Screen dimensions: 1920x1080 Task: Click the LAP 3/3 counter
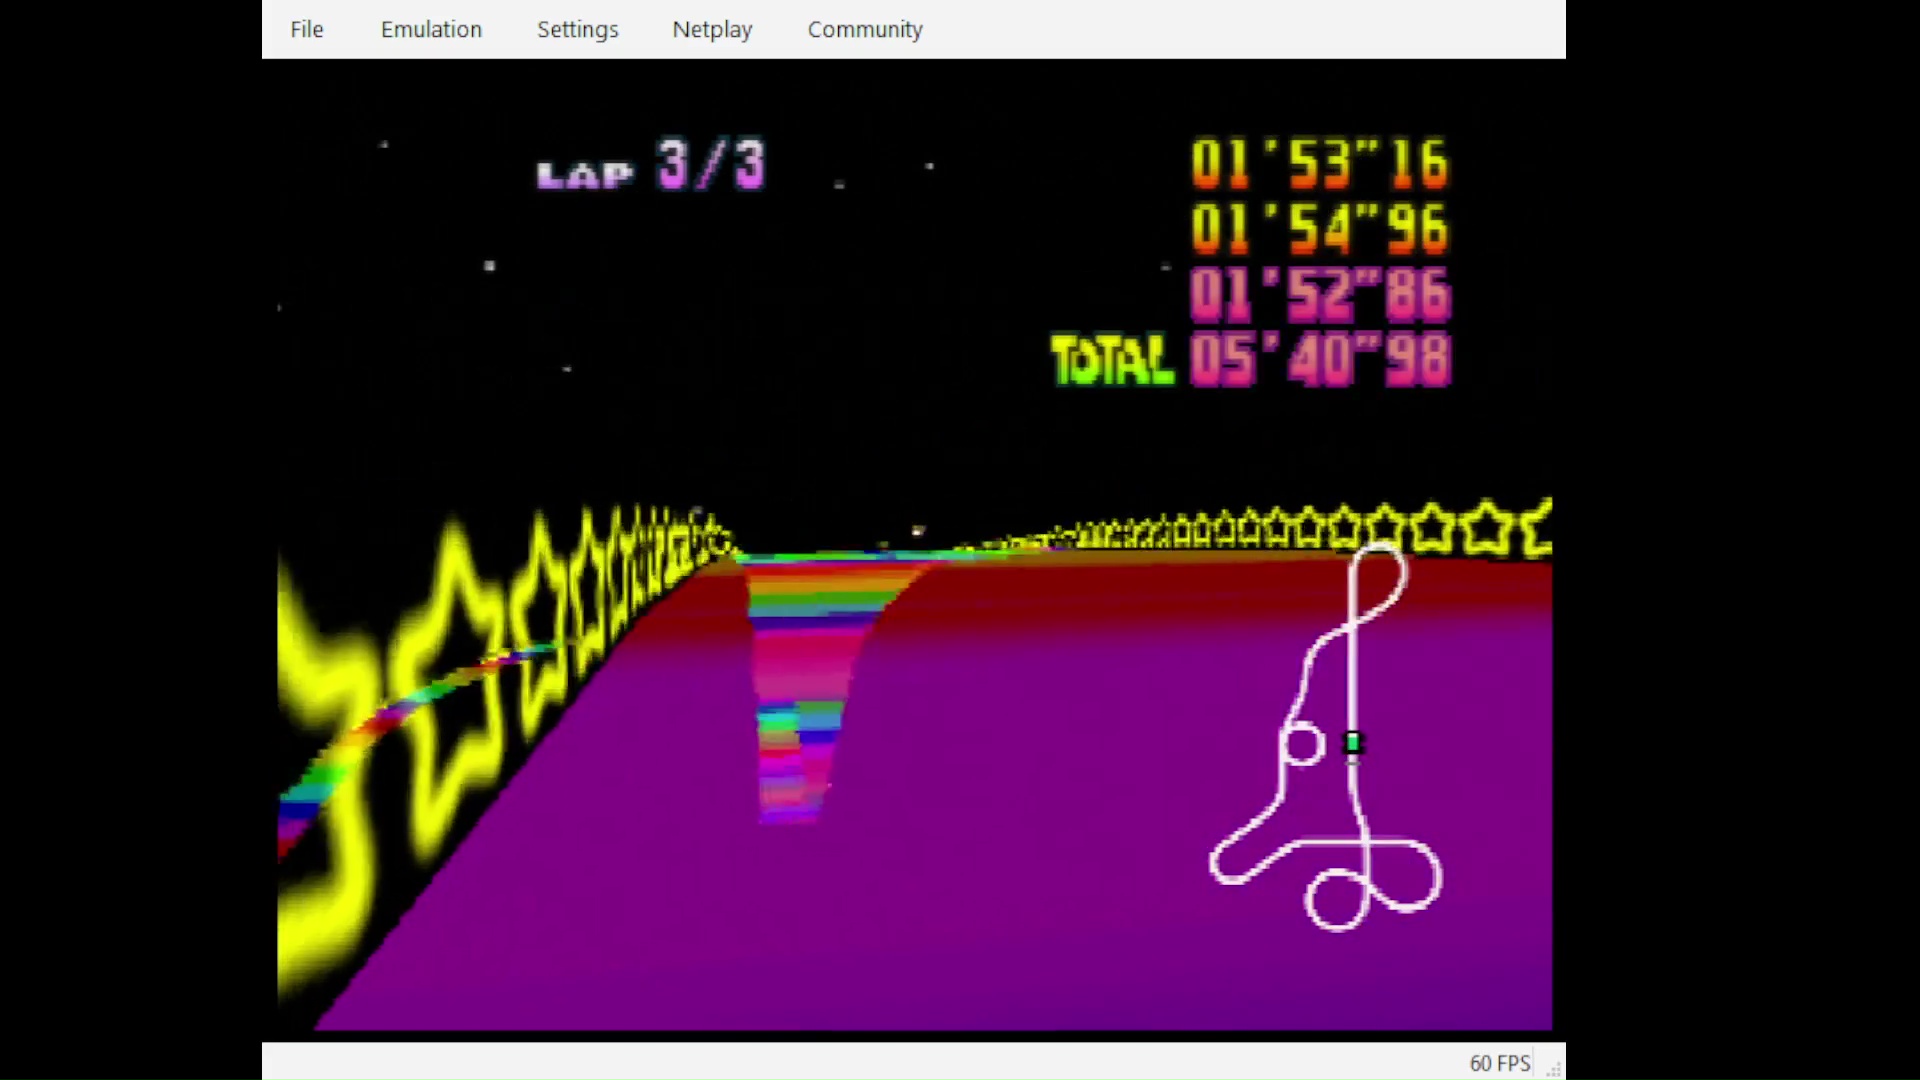click(651, 166)
